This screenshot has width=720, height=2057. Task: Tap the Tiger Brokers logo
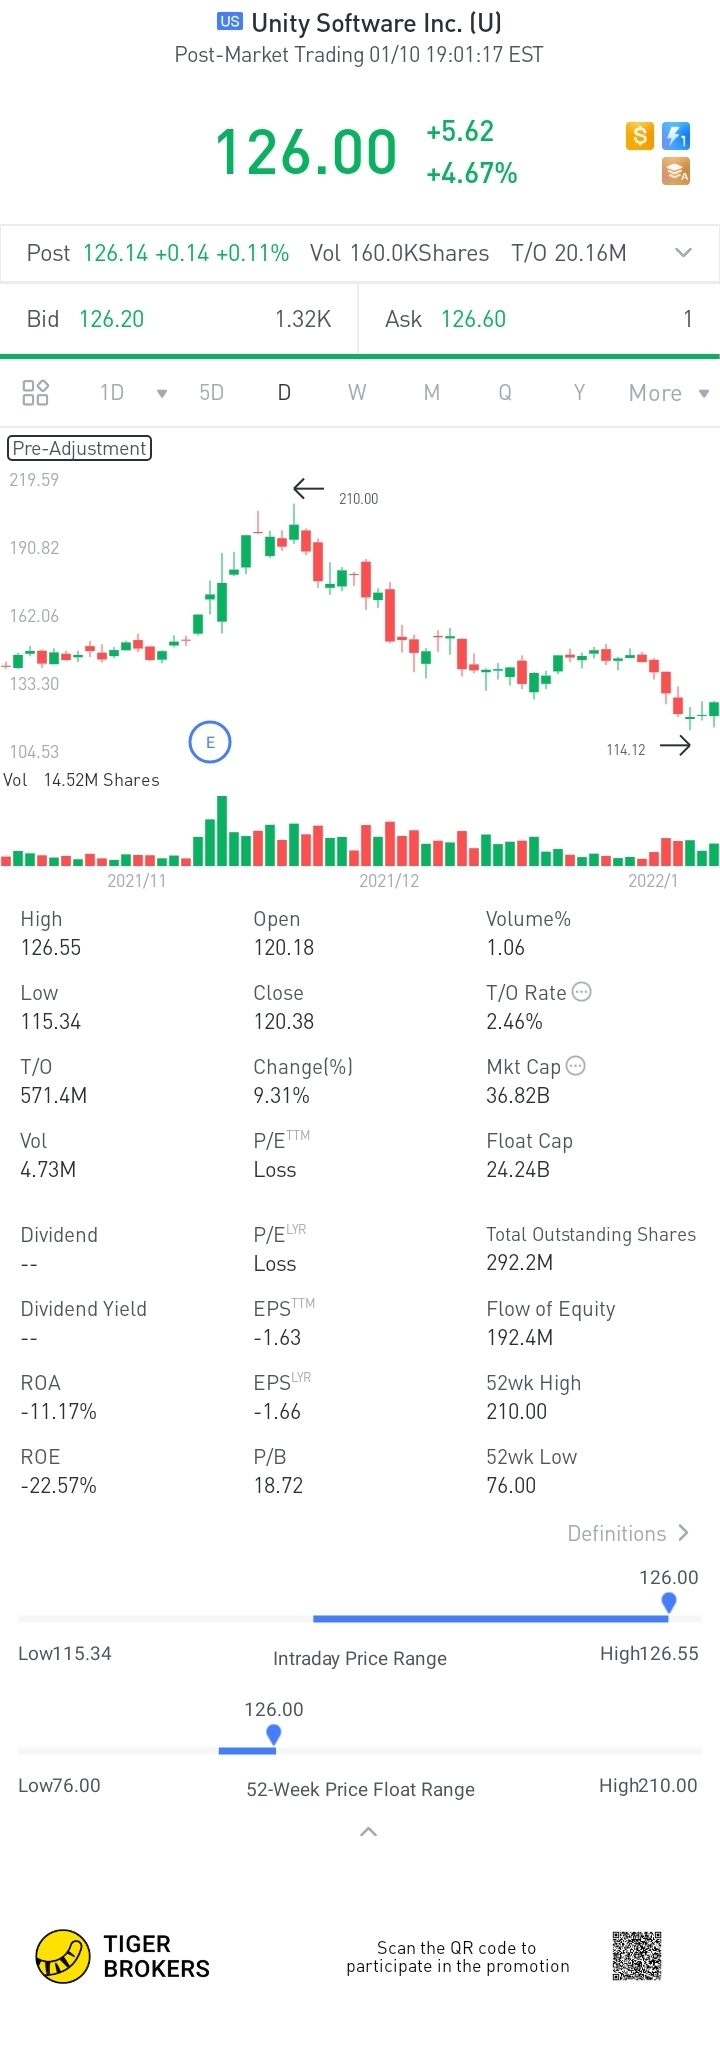(63, 1956)
